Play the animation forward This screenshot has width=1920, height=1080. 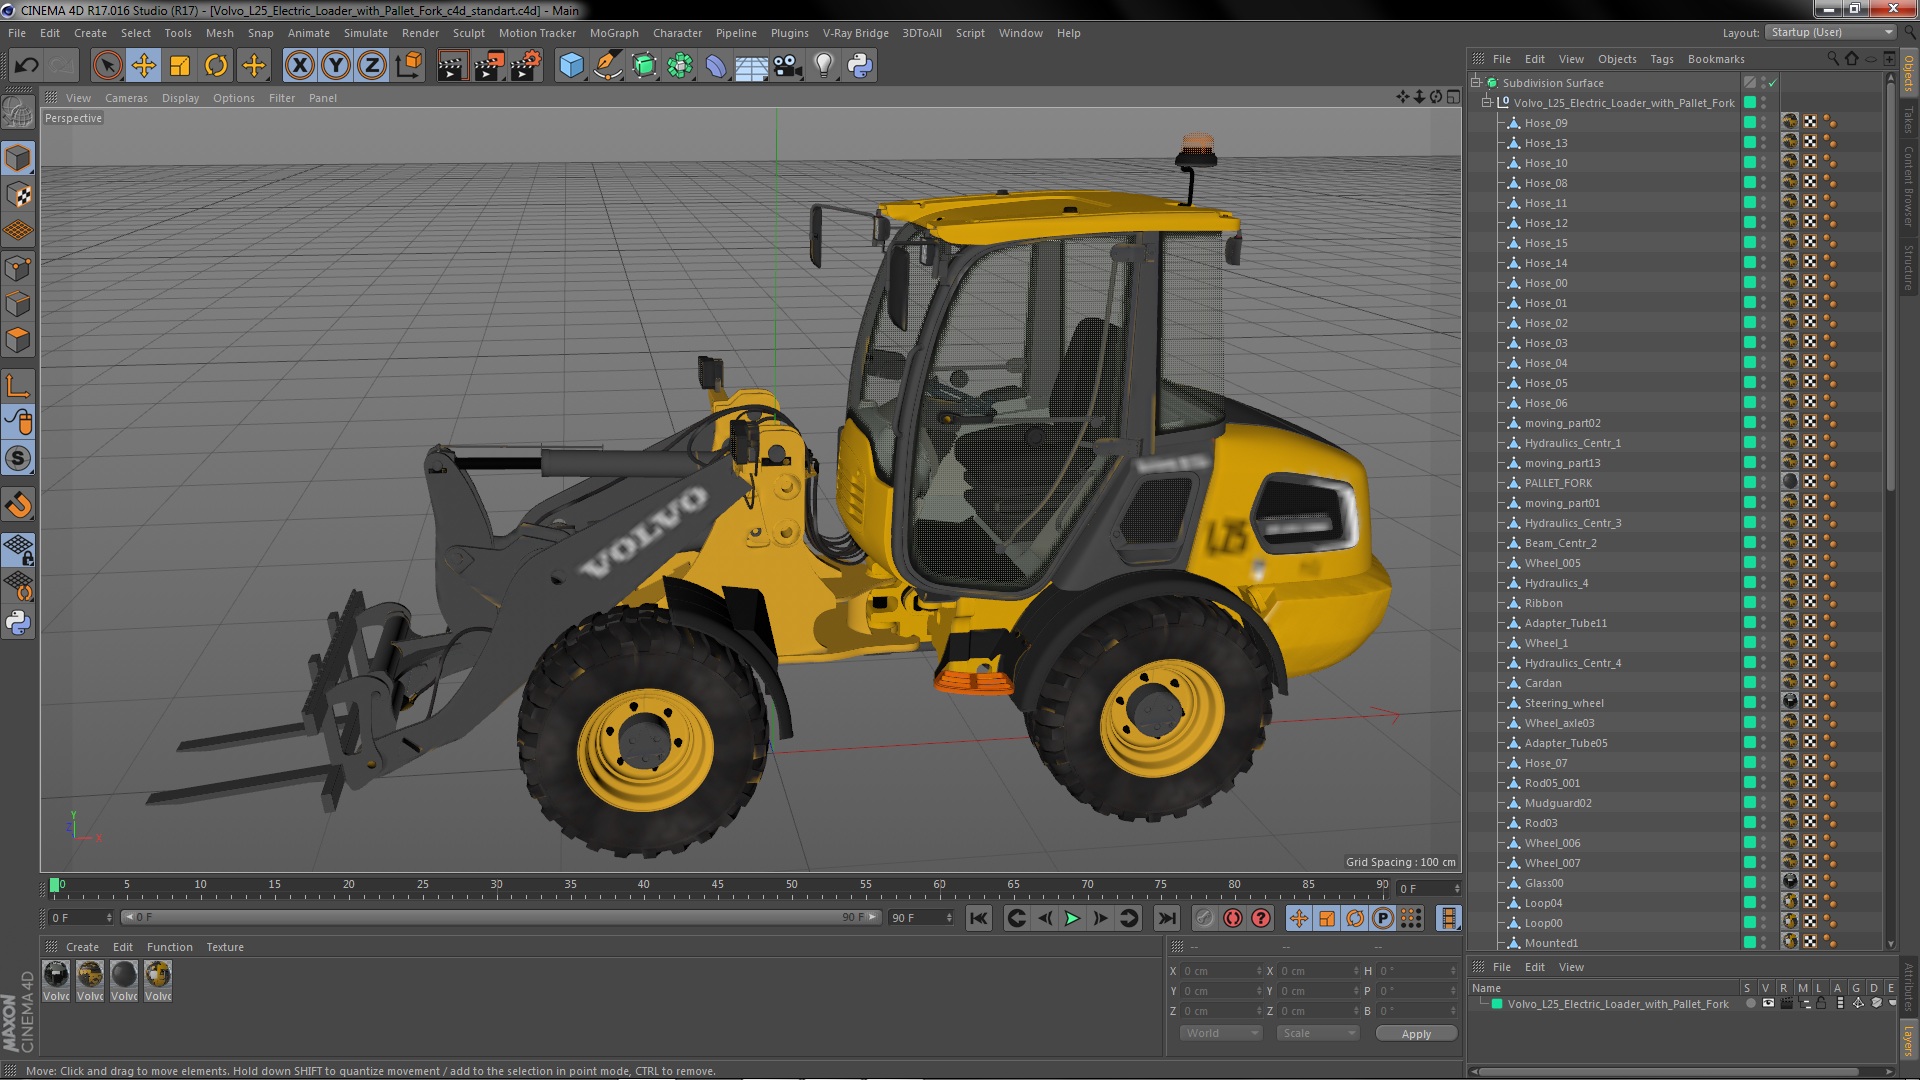[x=1072, y=918]
